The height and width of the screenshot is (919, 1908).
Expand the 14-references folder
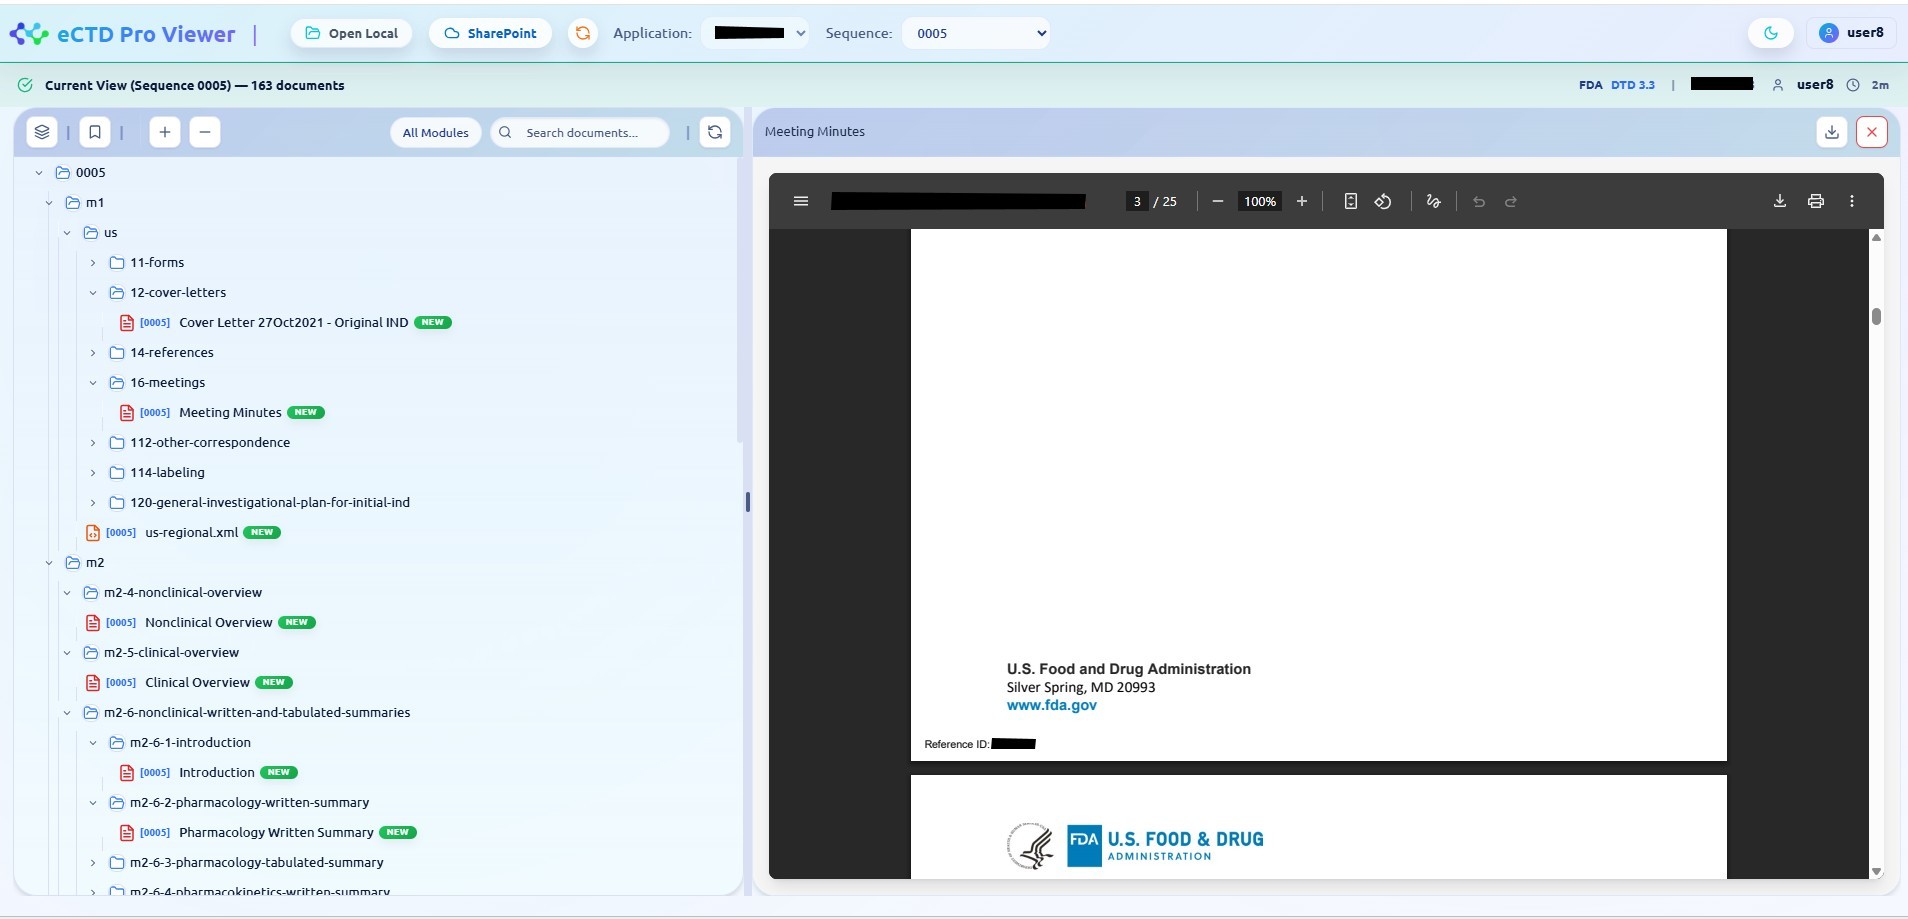[93, 353]
